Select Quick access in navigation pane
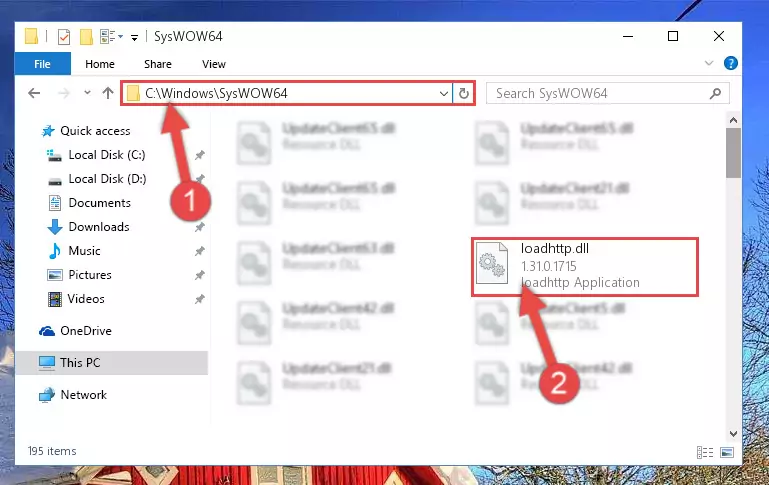 pyautogui.click(x=95, y=131)
